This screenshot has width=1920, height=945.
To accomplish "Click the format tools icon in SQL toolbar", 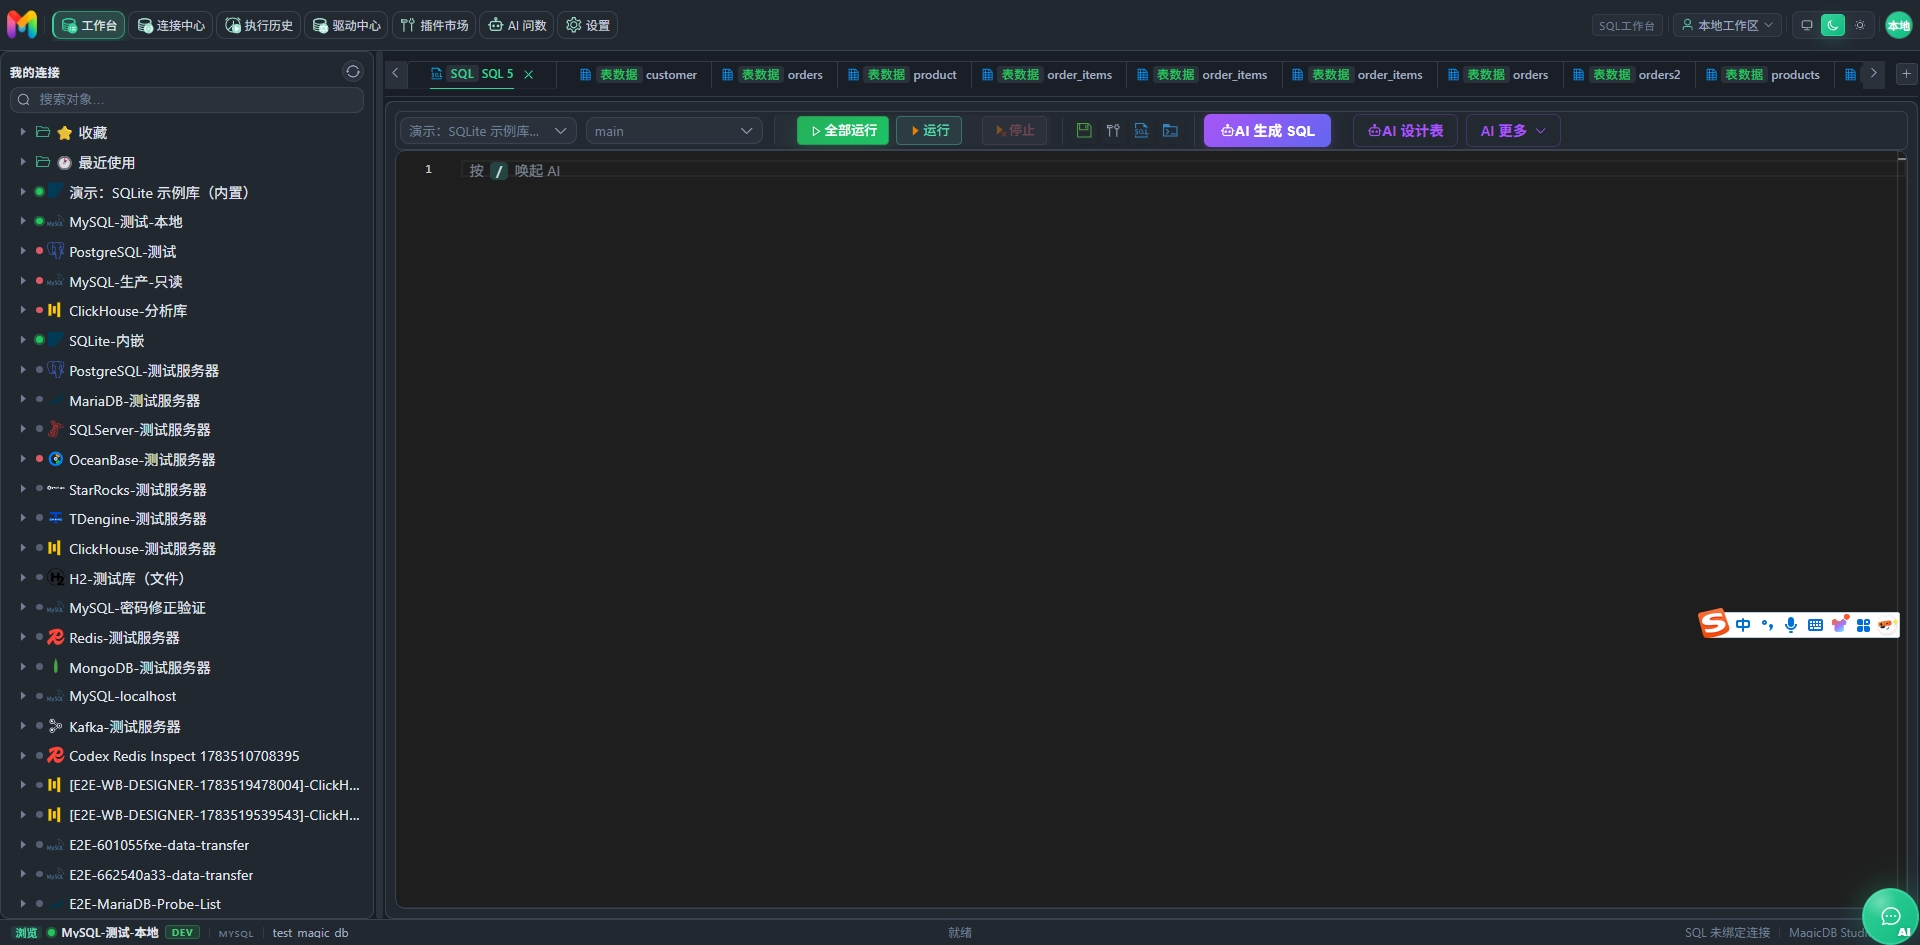I will (x=1113, y=131).
